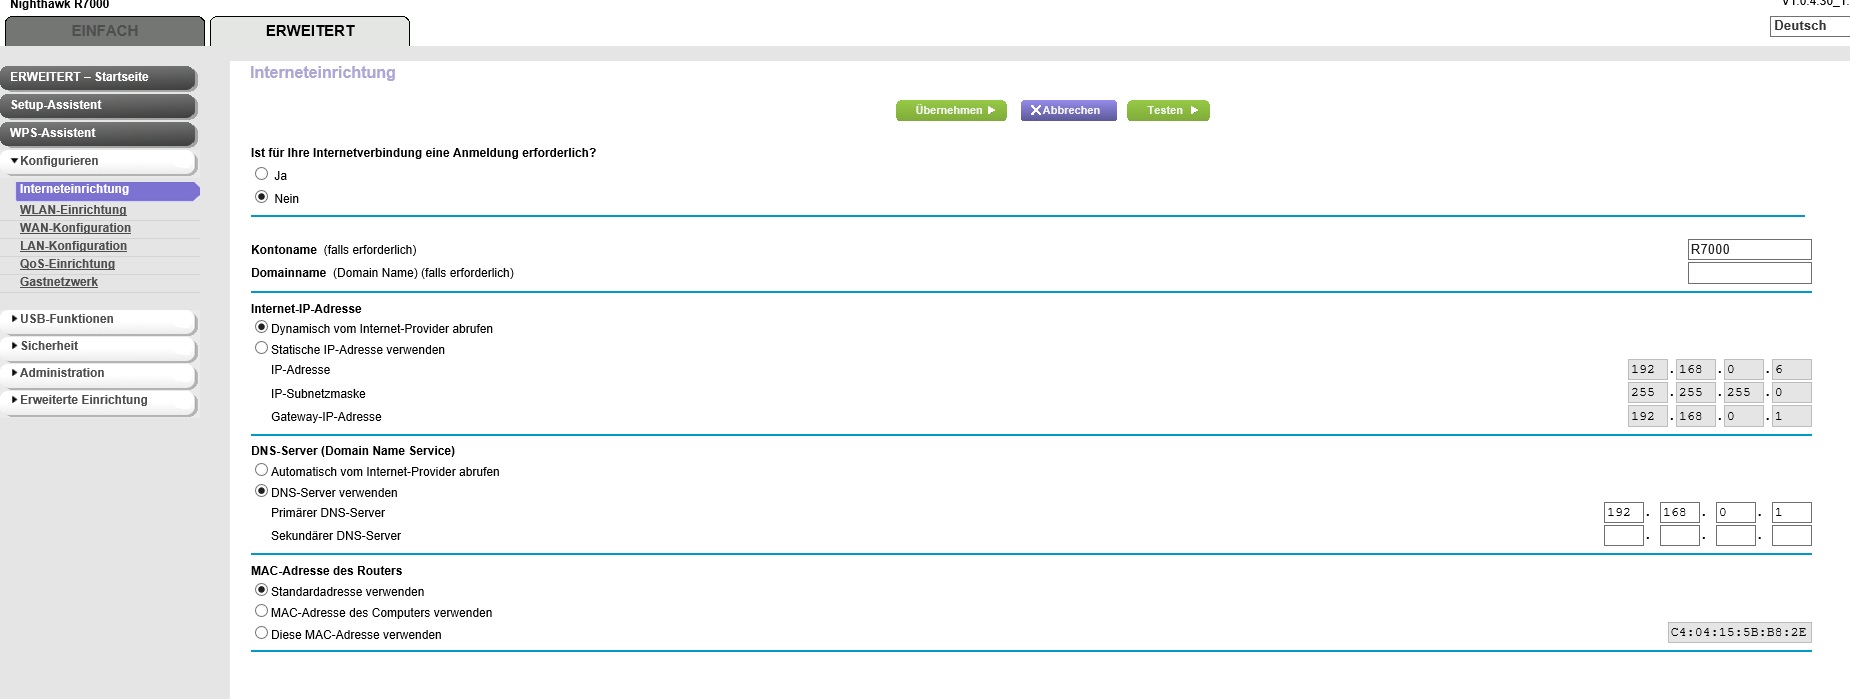
Task: Open QoS-Einrichtung link
Action: 67,264
